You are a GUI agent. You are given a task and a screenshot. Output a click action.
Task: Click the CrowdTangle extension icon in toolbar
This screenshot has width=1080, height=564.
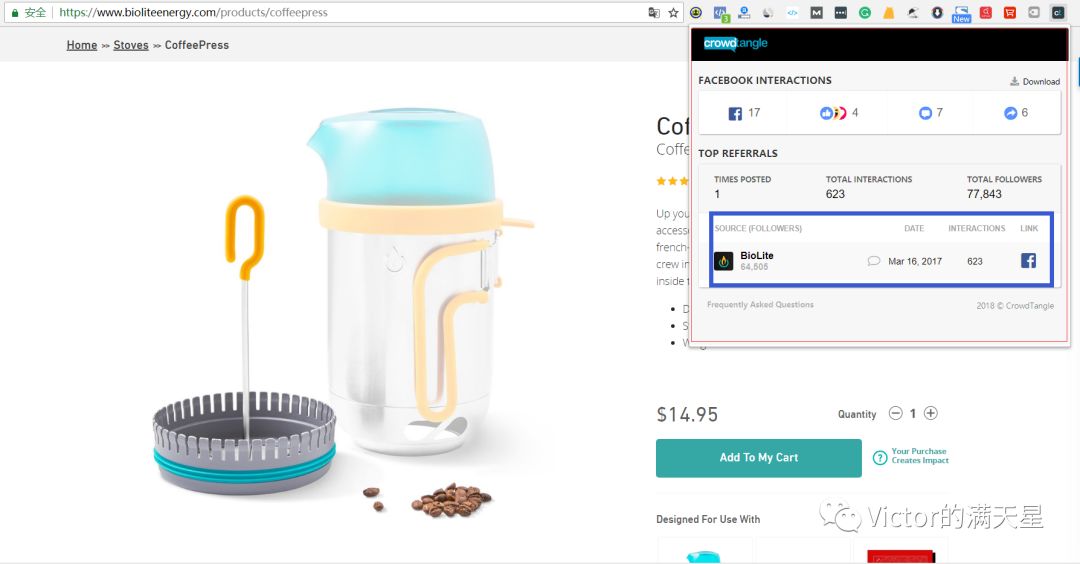(1057, 12)
